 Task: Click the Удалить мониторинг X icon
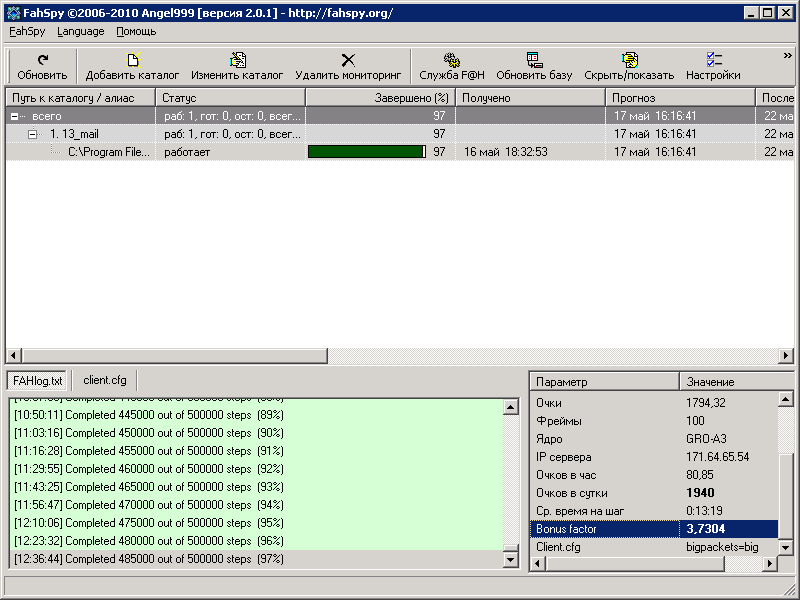pos(348,60)
